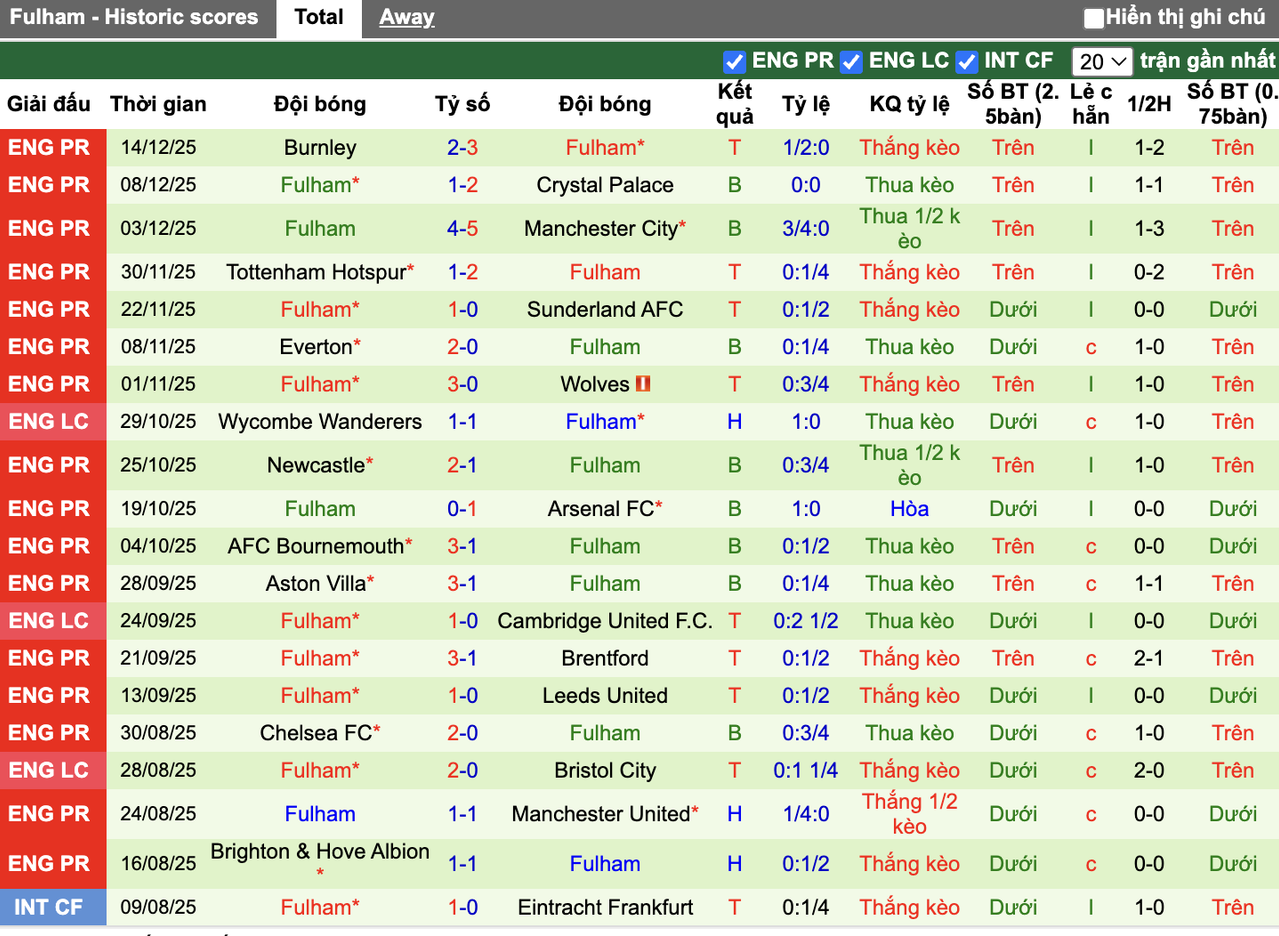Open Newcastle team link
Viewport: 1279px width, 936px height.
tap(316, 465)
